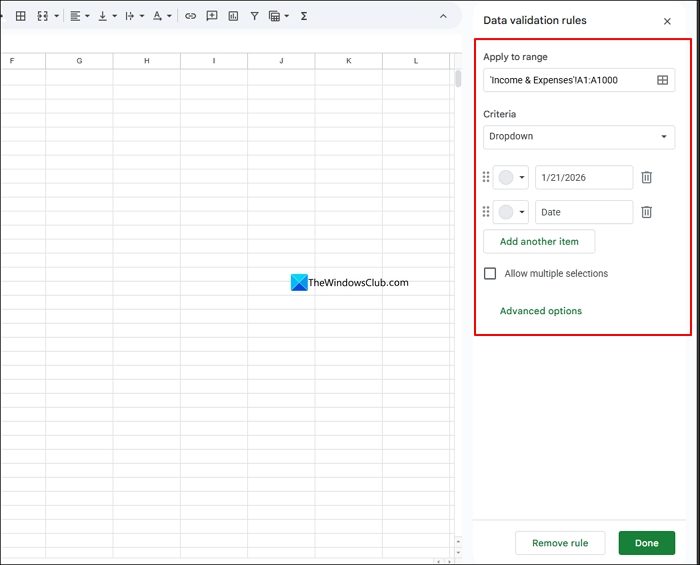This screenshot has height=565, width=700.
Task: Delete the Date dropdown item
Action: click(646, 212)
